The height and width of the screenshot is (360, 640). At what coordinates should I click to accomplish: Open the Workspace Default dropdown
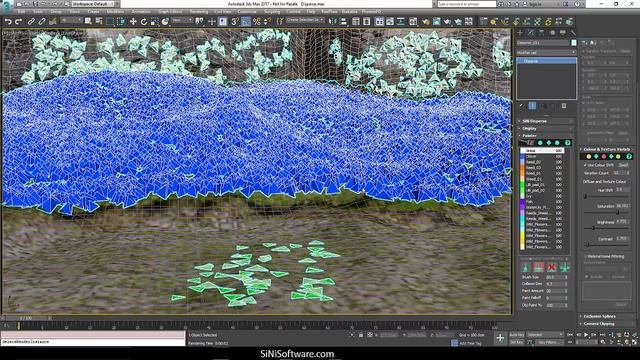coord(93,4)
